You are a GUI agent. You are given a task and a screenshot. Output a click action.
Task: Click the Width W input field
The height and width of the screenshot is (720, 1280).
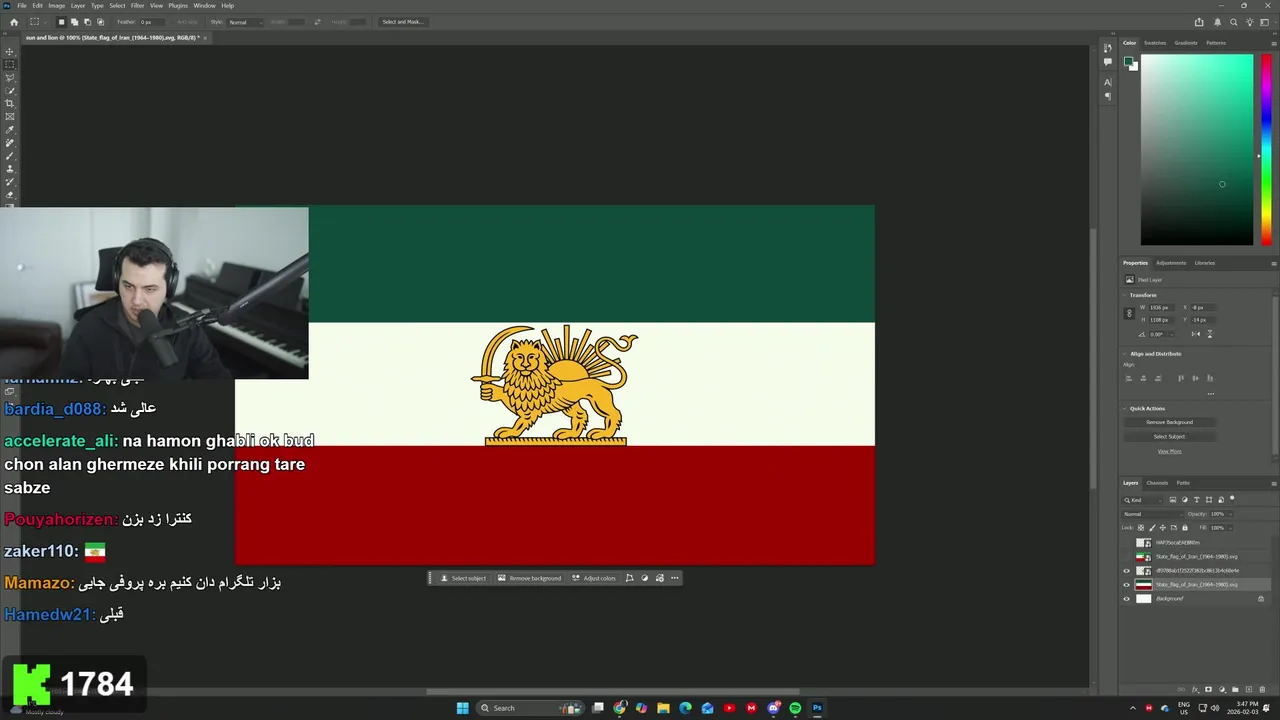pyautogui.click(x=1161, y=308)
